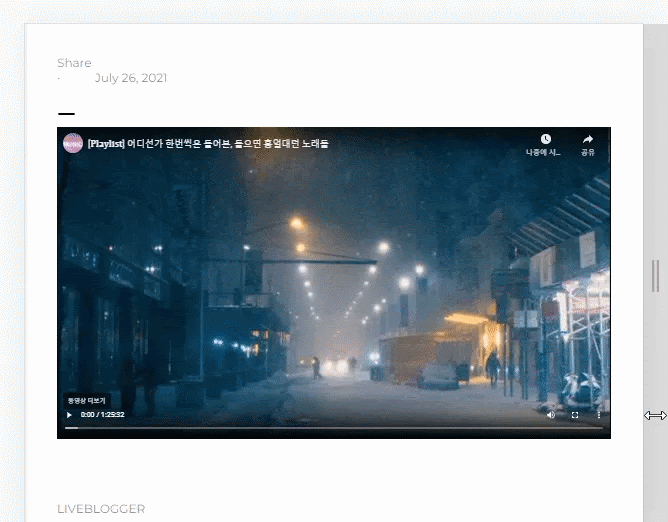Image resolution: width=668 pixels, height=522 pixels.
Task: Click the video progress bar
Action: click(334, 427)
